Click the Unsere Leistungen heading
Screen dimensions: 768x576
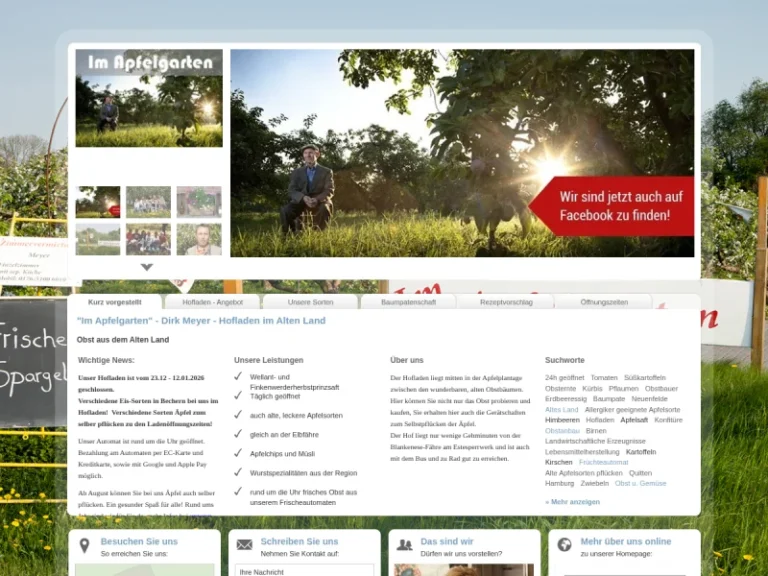coord(268,360)
